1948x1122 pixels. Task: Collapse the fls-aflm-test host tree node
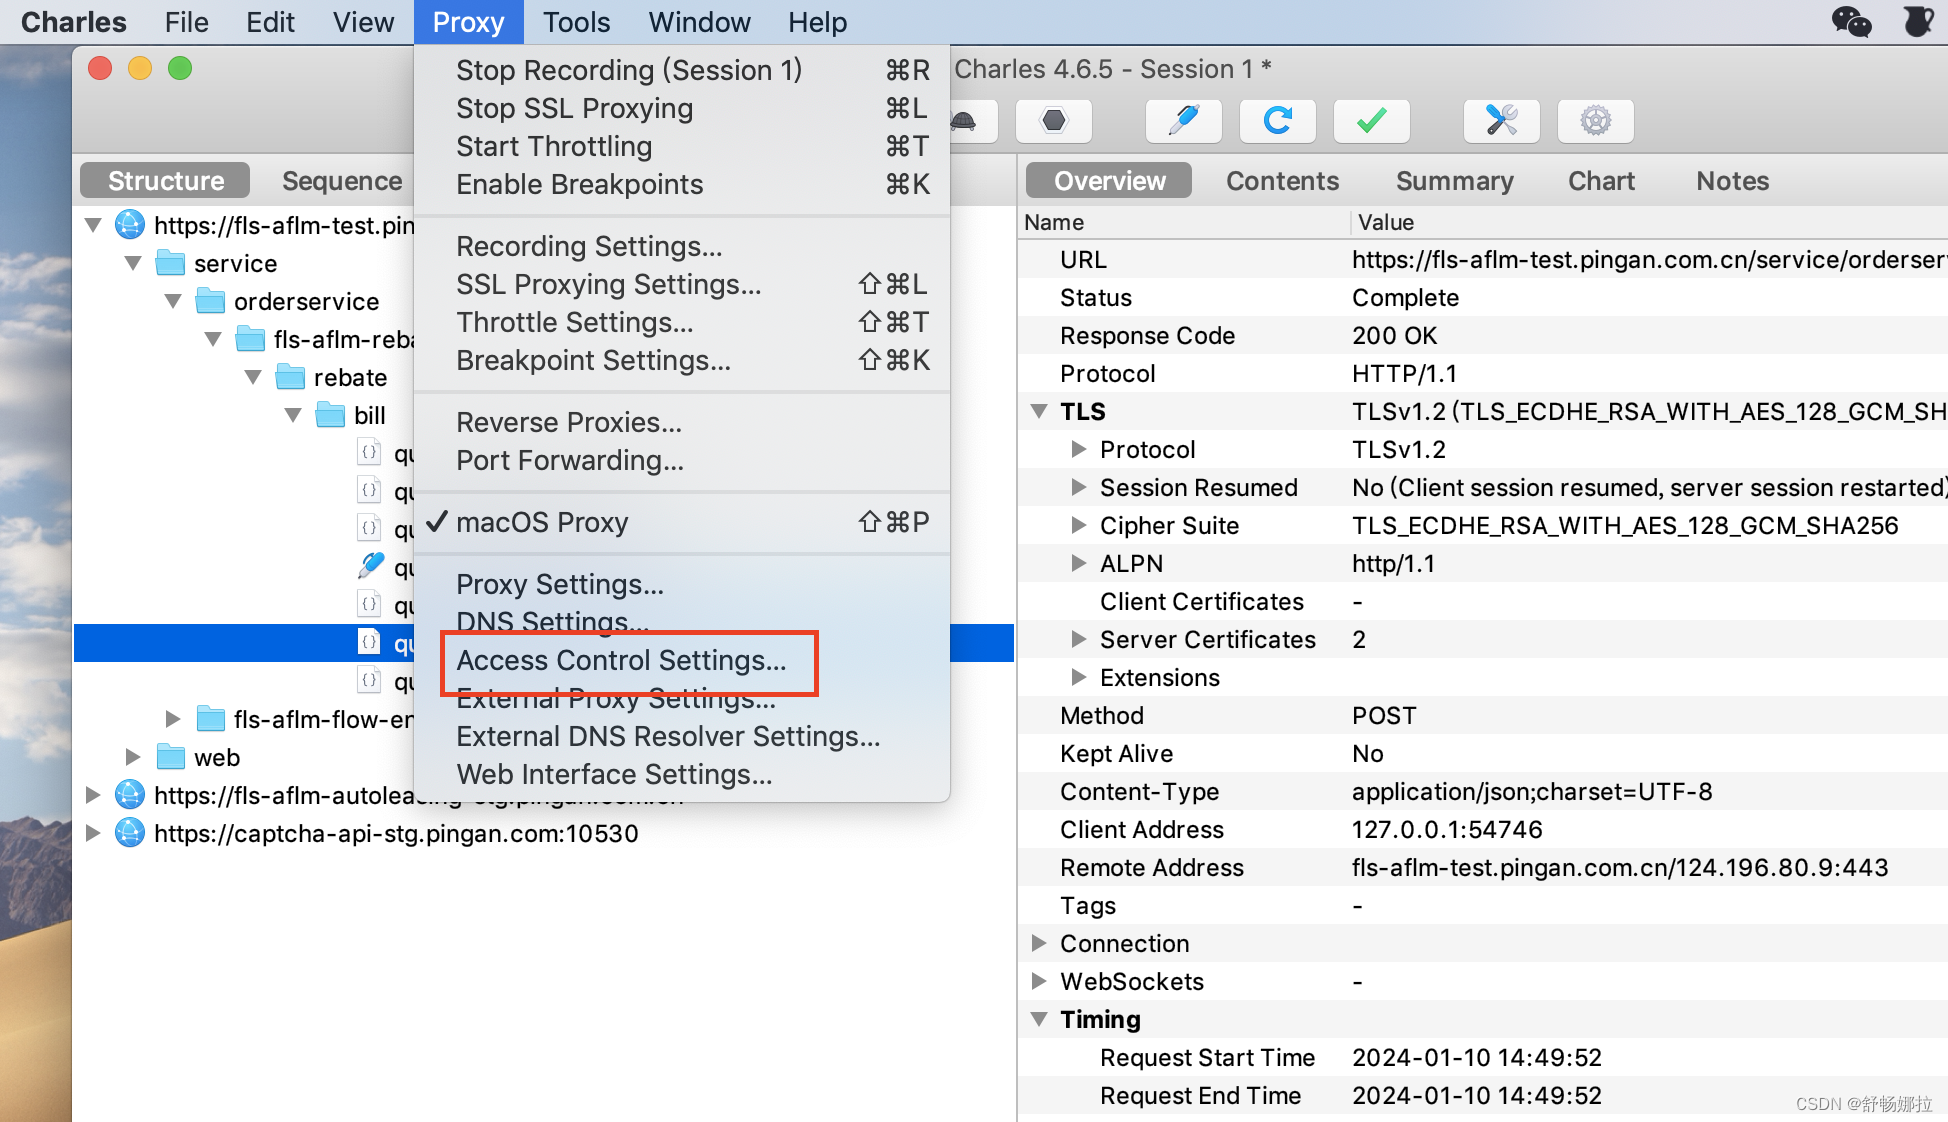click(x=94, y=225)
